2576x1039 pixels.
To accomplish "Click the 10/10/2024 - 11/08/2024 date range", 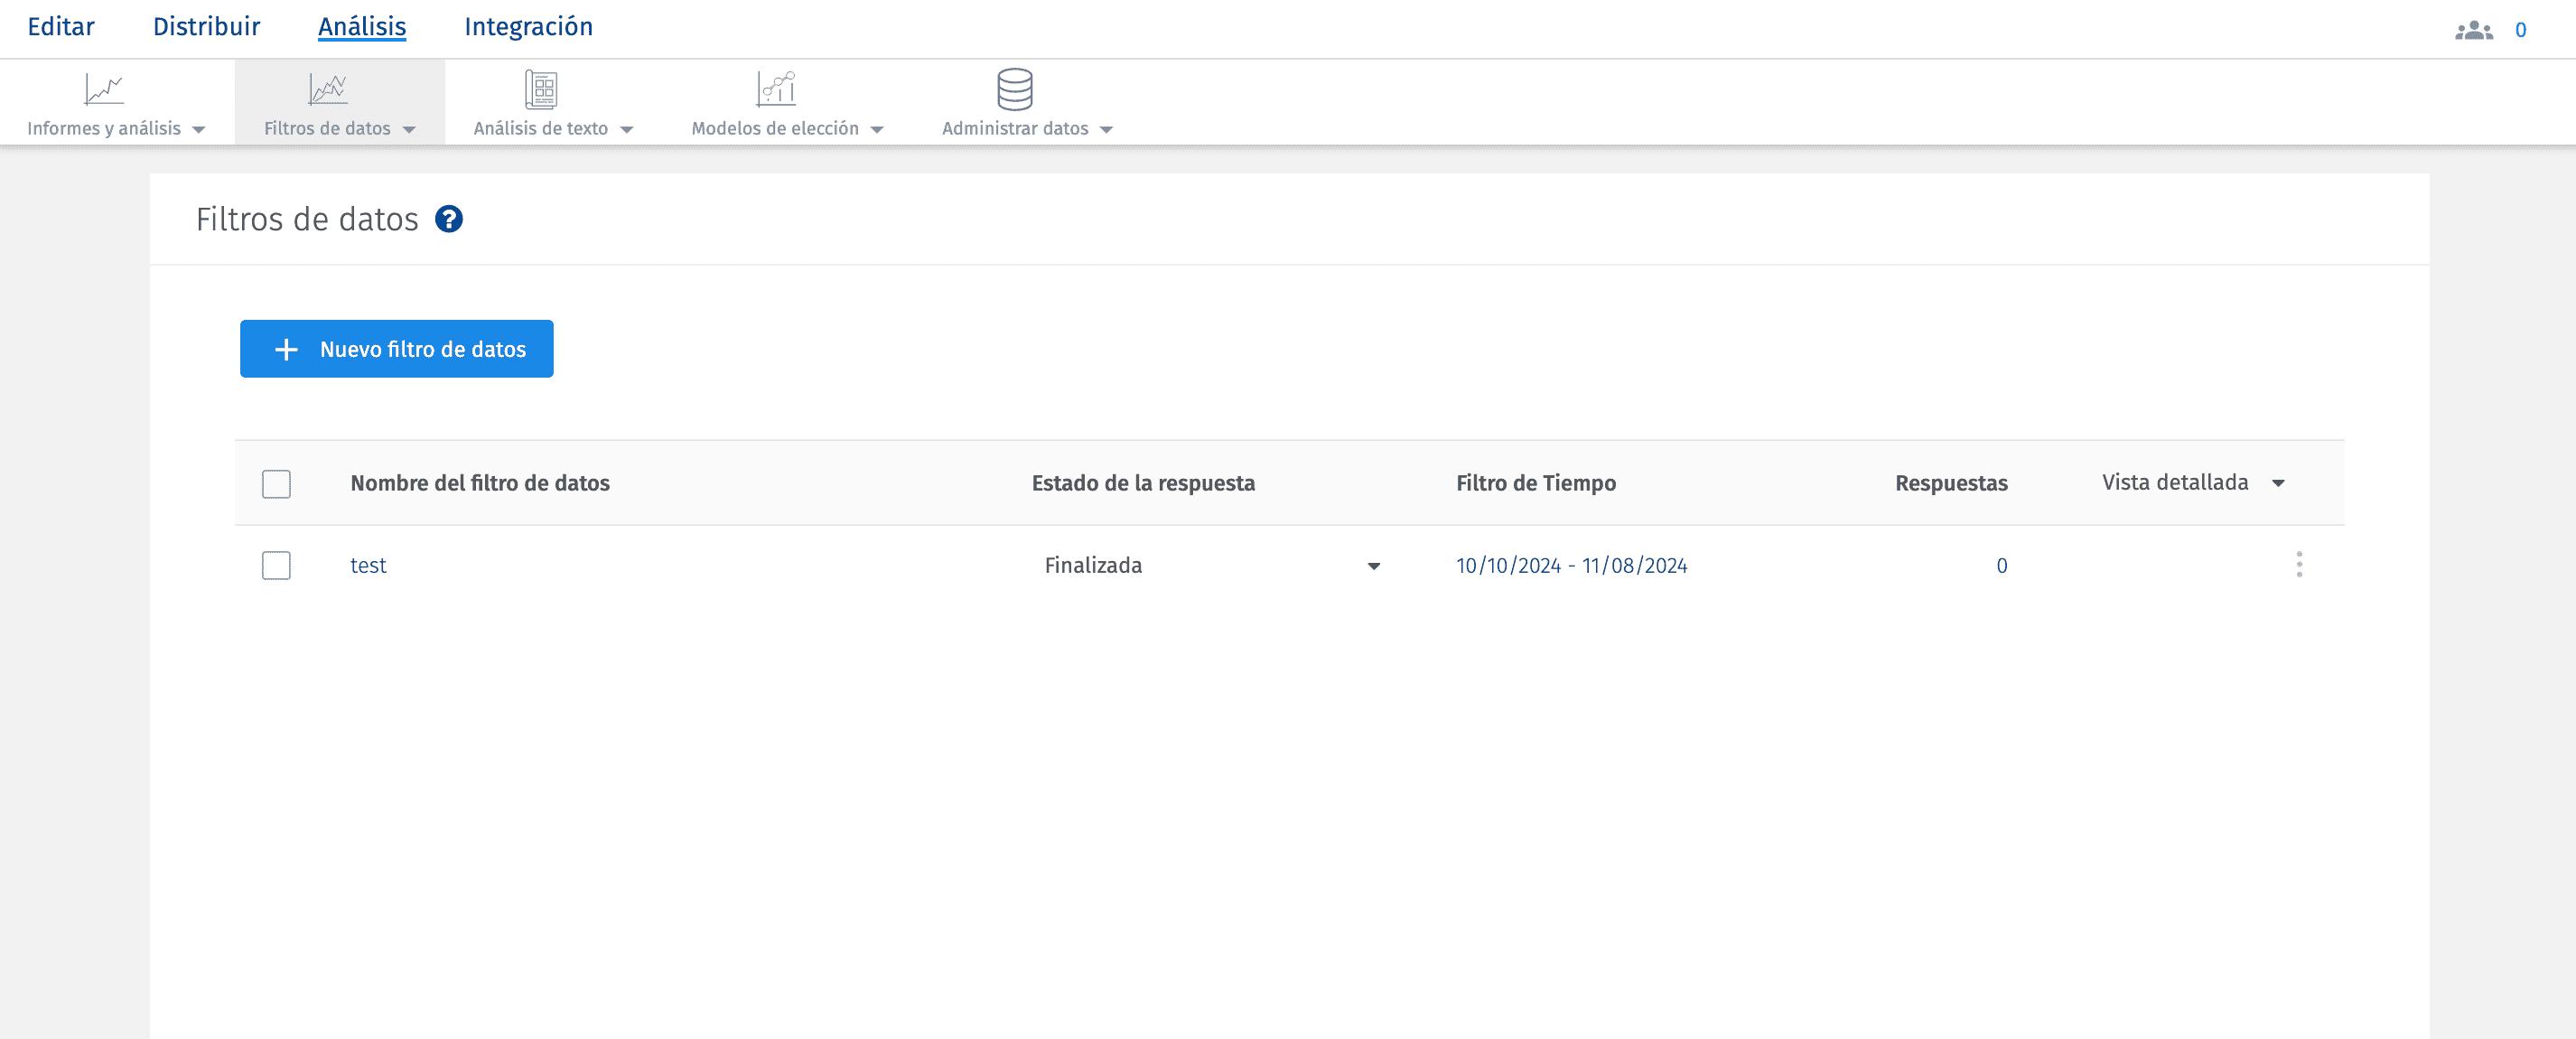I will click(1571, 566).
